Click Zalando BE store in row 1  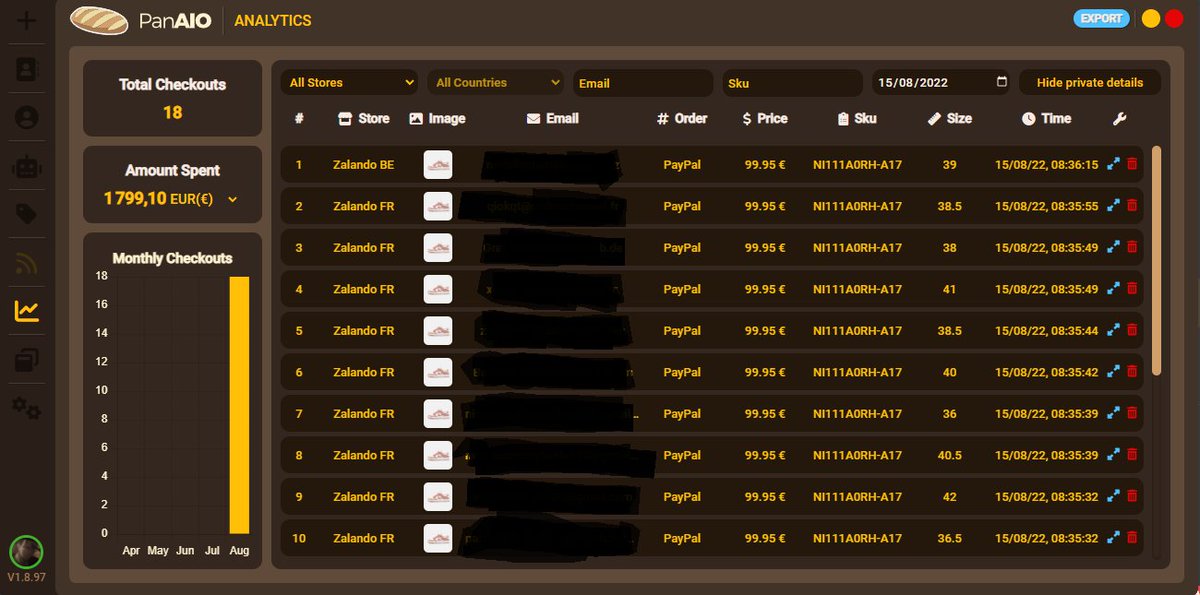[x=364, y=164]
